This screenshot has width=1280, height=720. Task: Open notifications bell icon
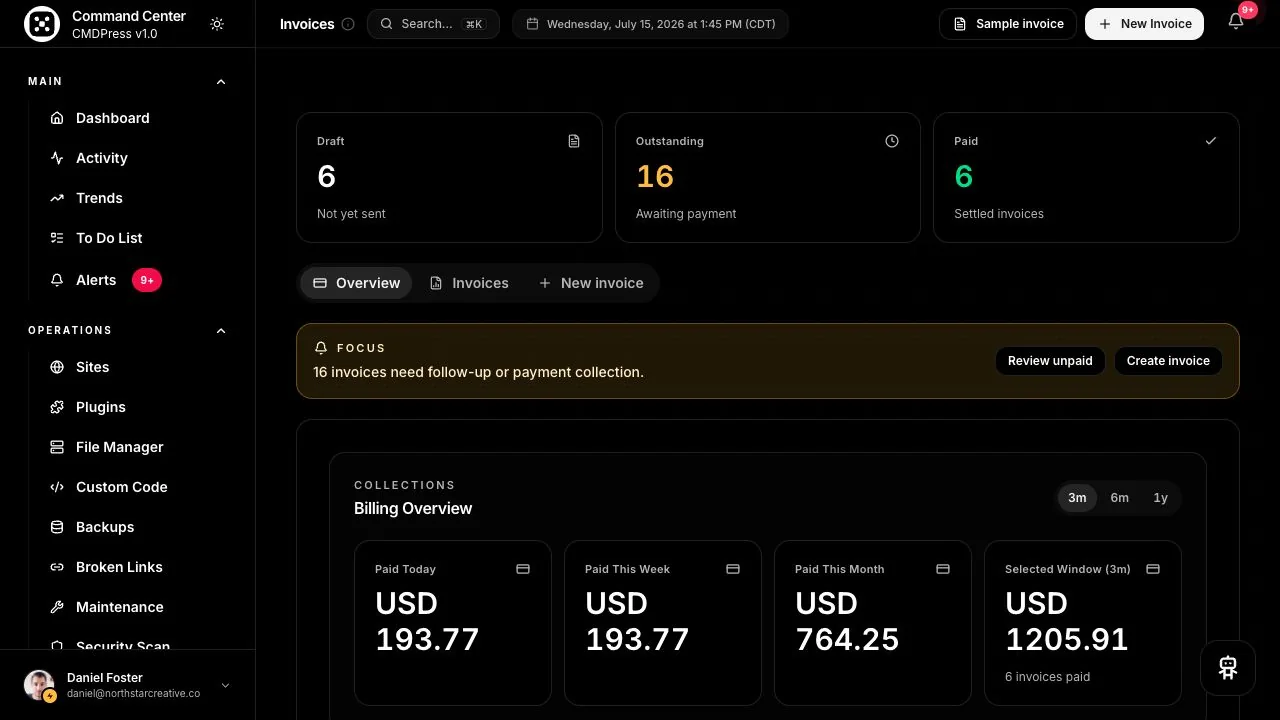[1236, 22]
